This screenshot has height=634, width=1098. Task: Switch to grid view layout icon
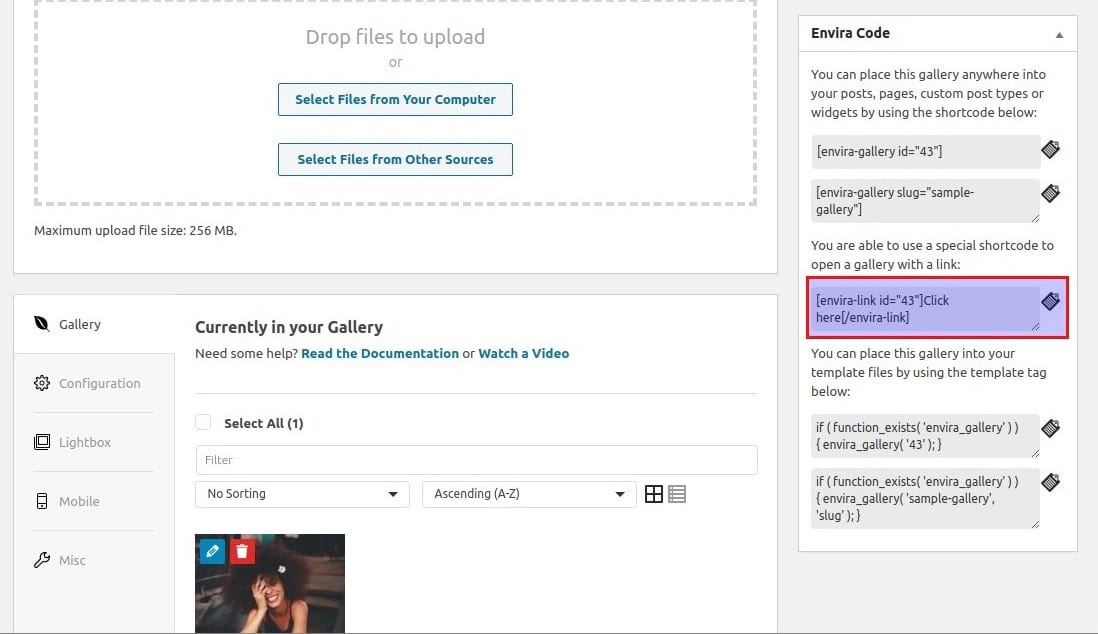pyautogui.click(x=654, y=494)
